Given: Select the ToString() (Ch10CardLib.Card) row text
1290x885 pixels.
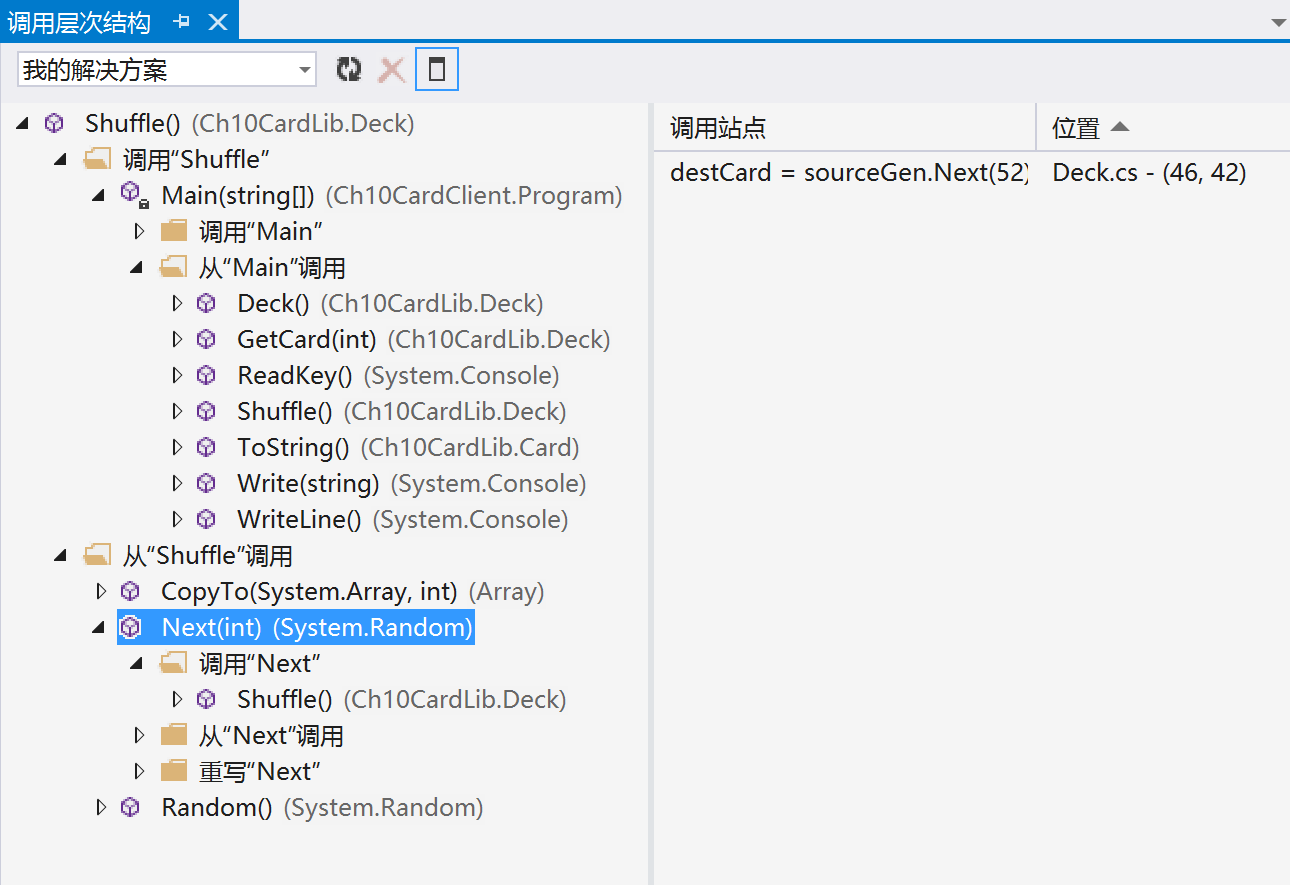Looking at the screenshot, I should click(408, 447).
